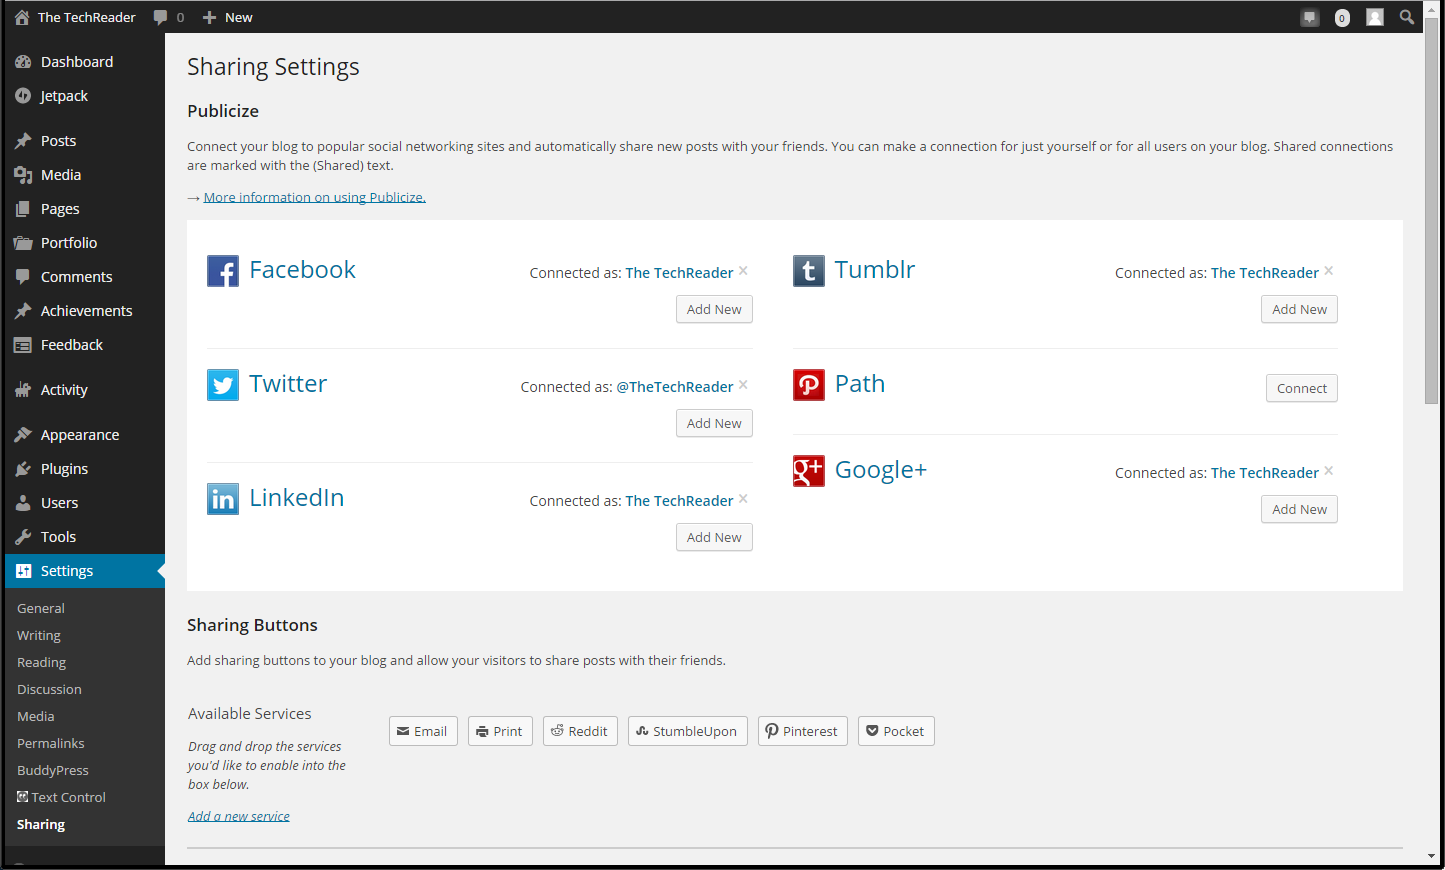This screenshot has width=1445, height=870.
Task: Click Add New under Twitter
Action: click(x=714, y=423)
